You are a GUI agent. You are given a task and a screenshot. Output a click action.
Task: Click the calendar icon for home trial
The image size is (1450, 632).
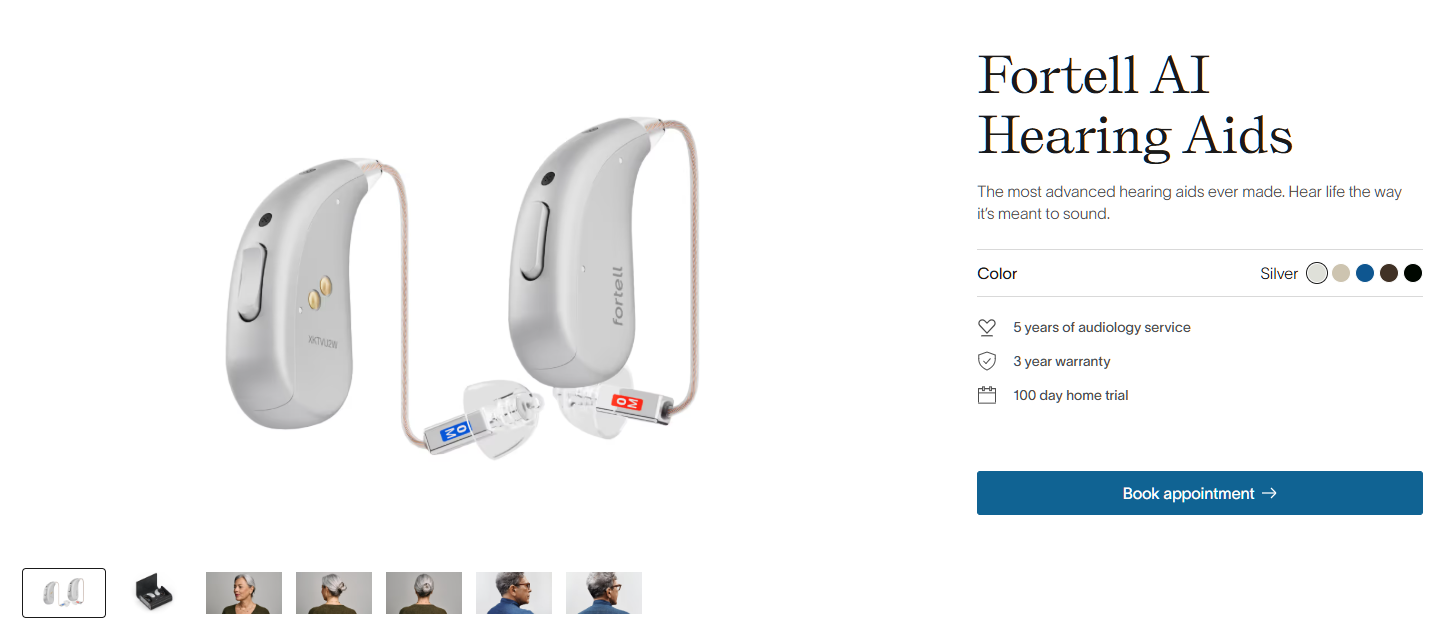987,395
